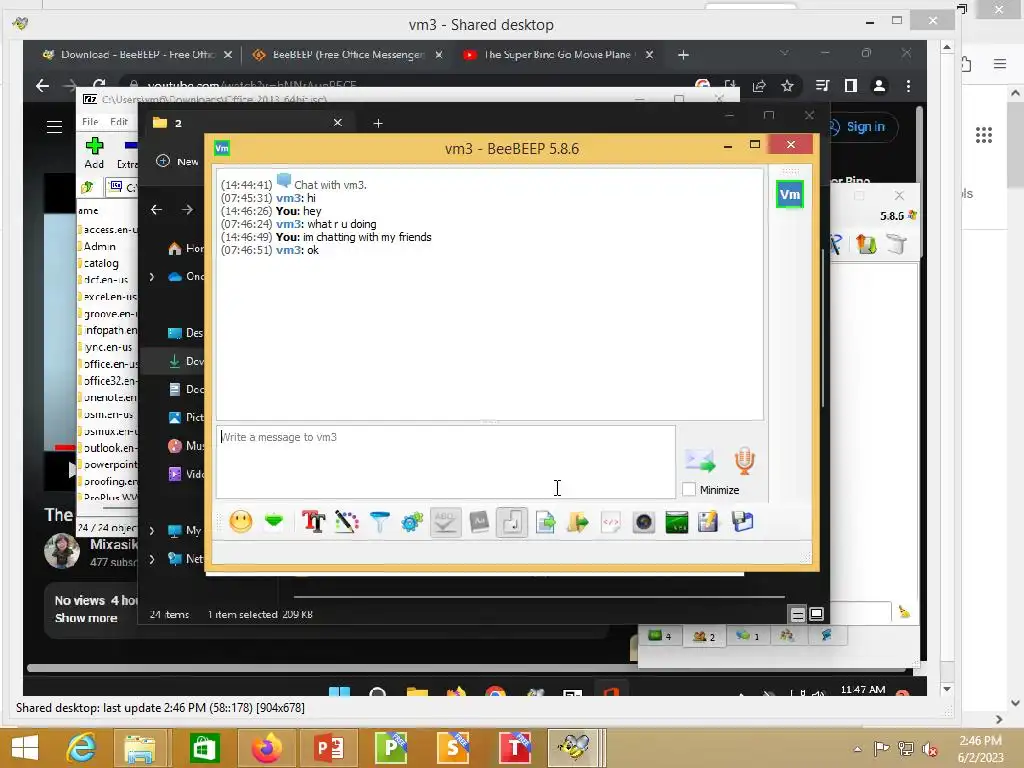Open a new browser tab with plus button
The image size is (1024, 768).
(683, 55)
